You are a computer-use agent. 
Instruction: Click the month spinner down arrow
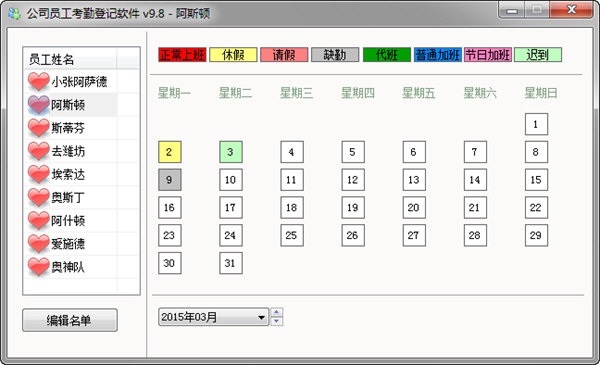click(277, 321)
